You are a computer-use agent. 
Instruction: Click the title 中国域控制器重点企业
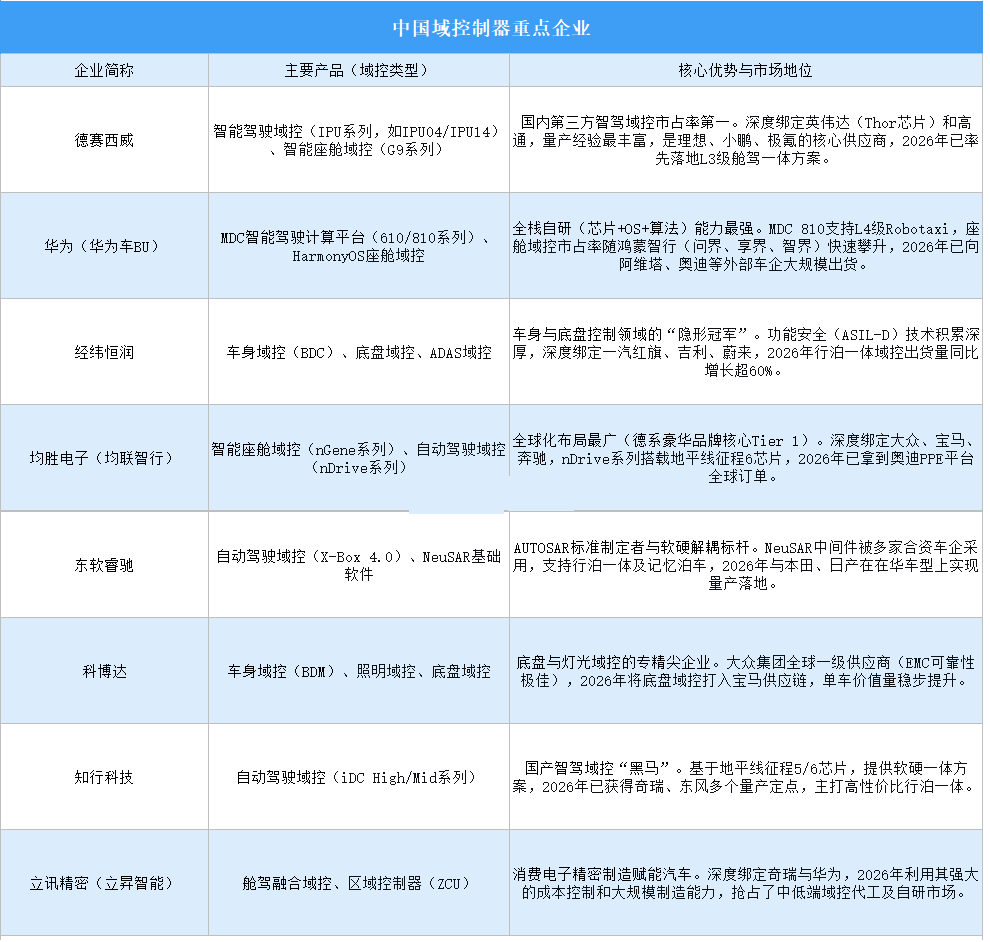(x=491, y=28)
